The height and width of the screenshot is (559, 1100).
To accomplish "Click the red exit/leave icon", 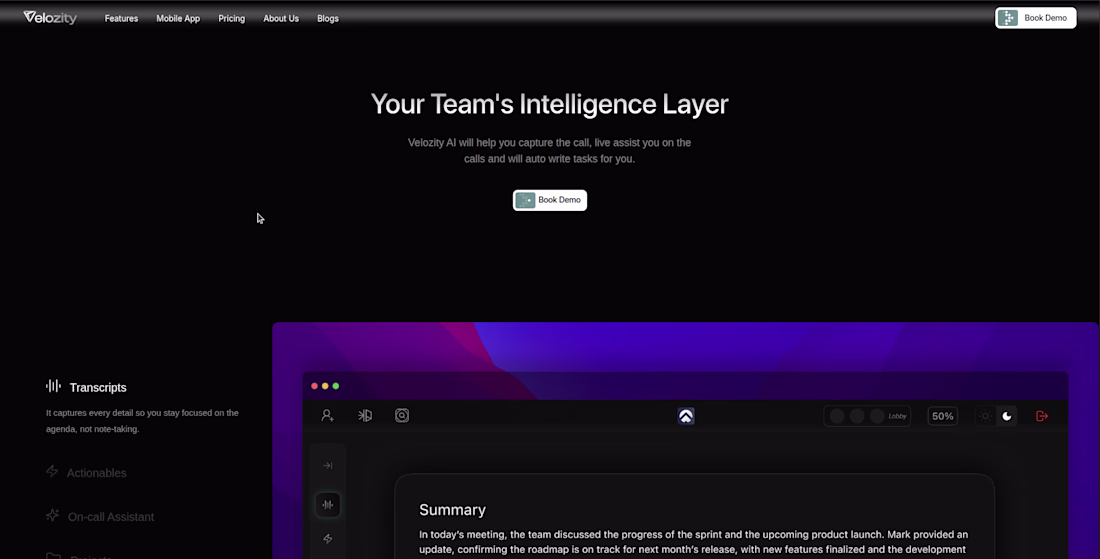I will coord(1042,416).
